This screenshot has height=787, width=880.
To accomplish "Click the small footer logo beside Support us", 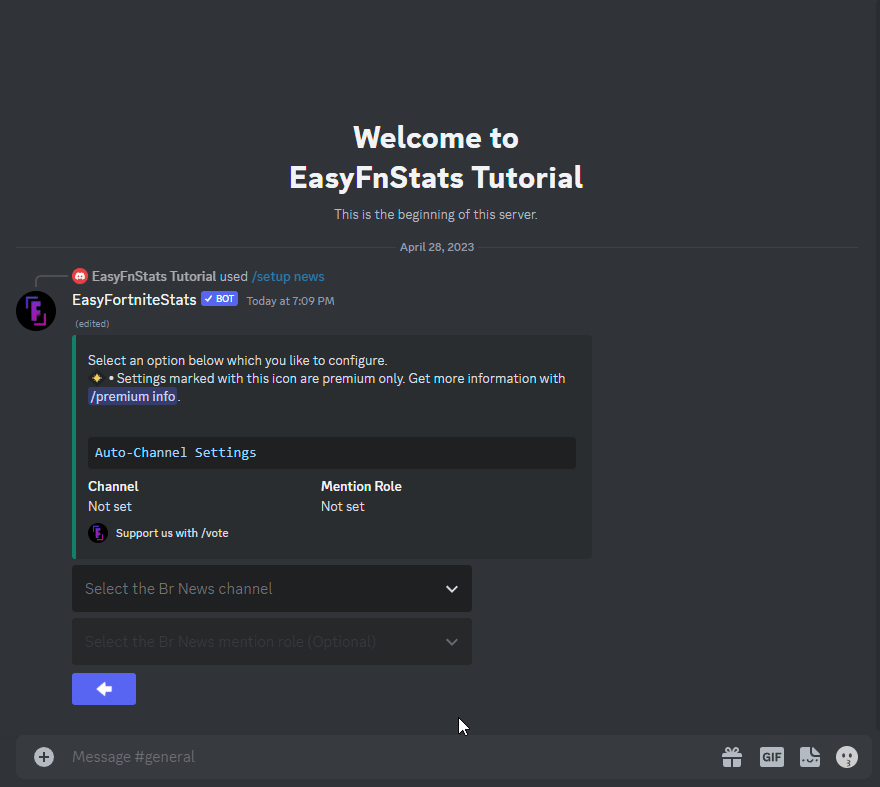I will click(98, 533).
